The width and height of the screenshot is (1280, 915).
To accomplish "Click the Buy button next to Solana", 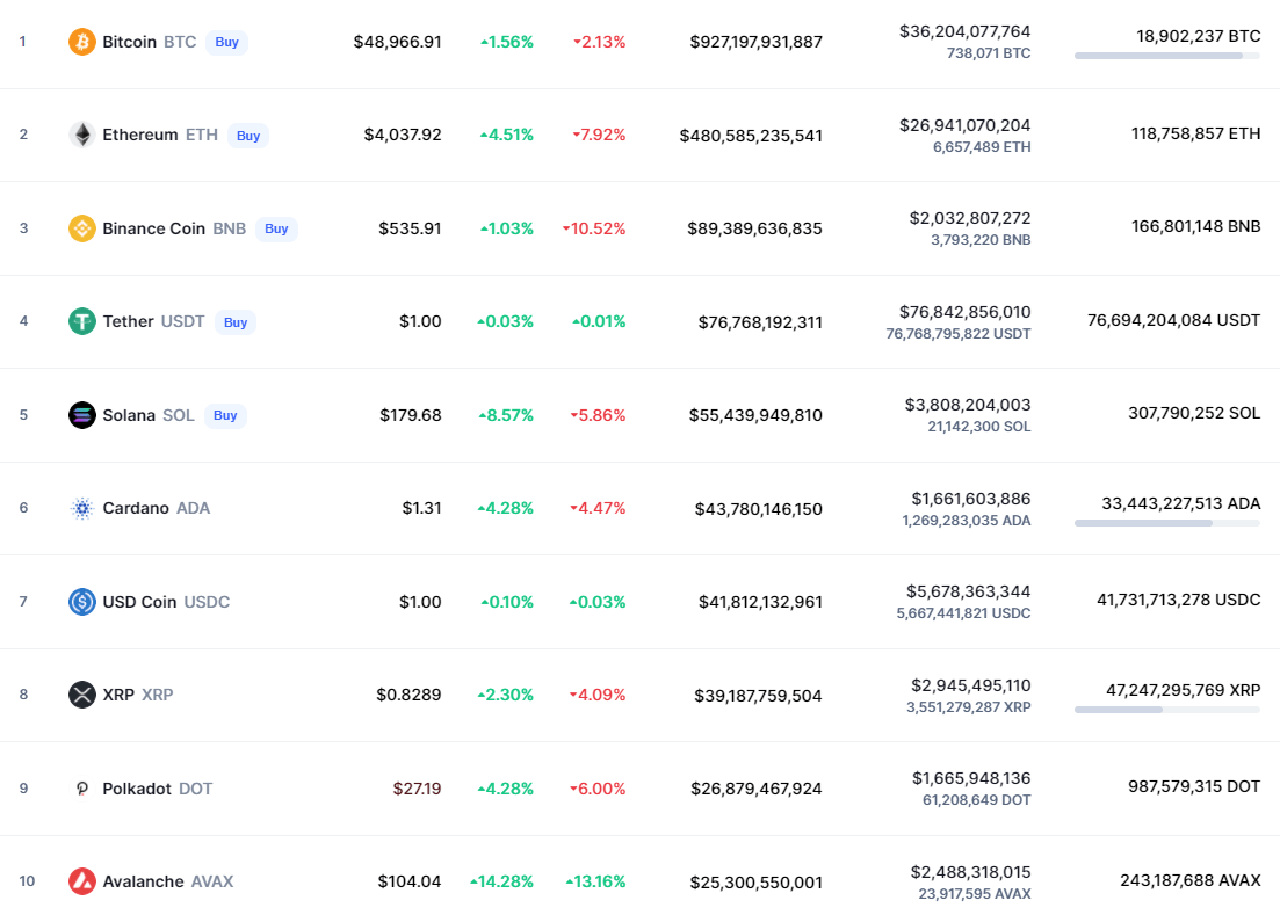I will 226,415.
